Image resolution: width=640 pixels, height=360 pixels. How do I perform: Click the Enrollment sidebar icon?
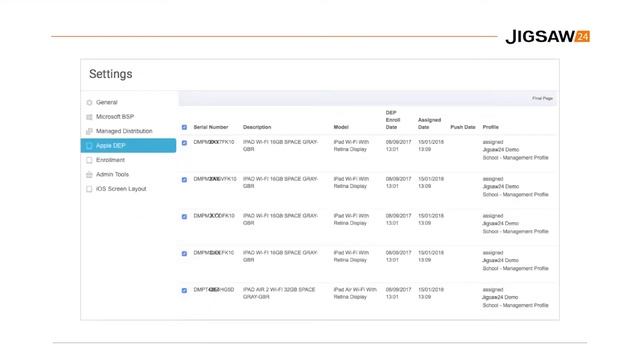(x=89, y=160)
